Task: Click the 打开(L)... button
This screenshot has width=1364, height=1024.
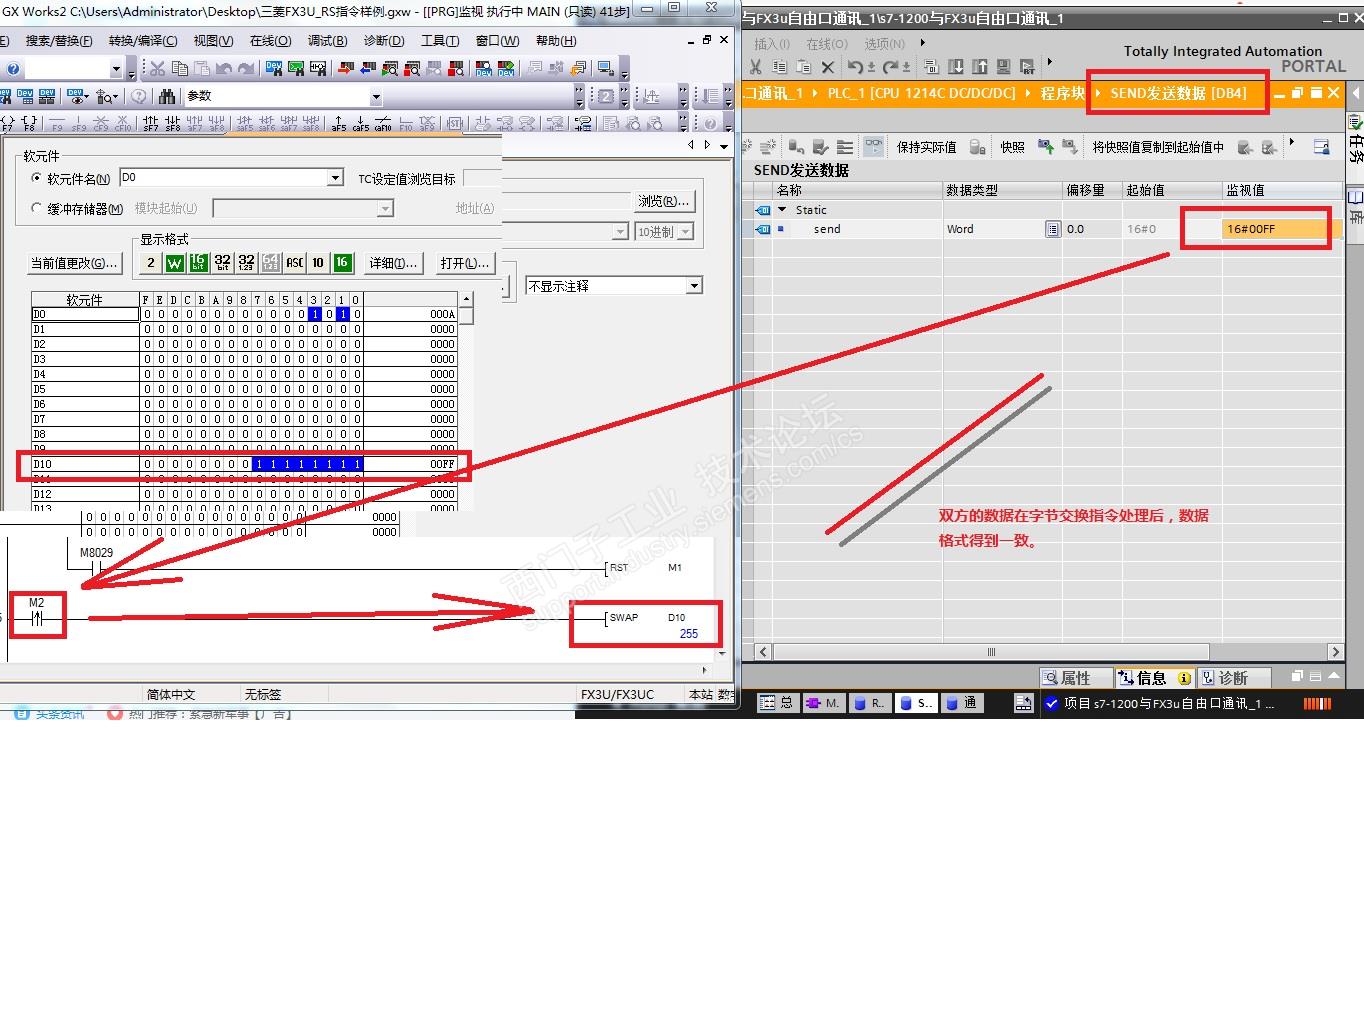Action: click(465, 263)
